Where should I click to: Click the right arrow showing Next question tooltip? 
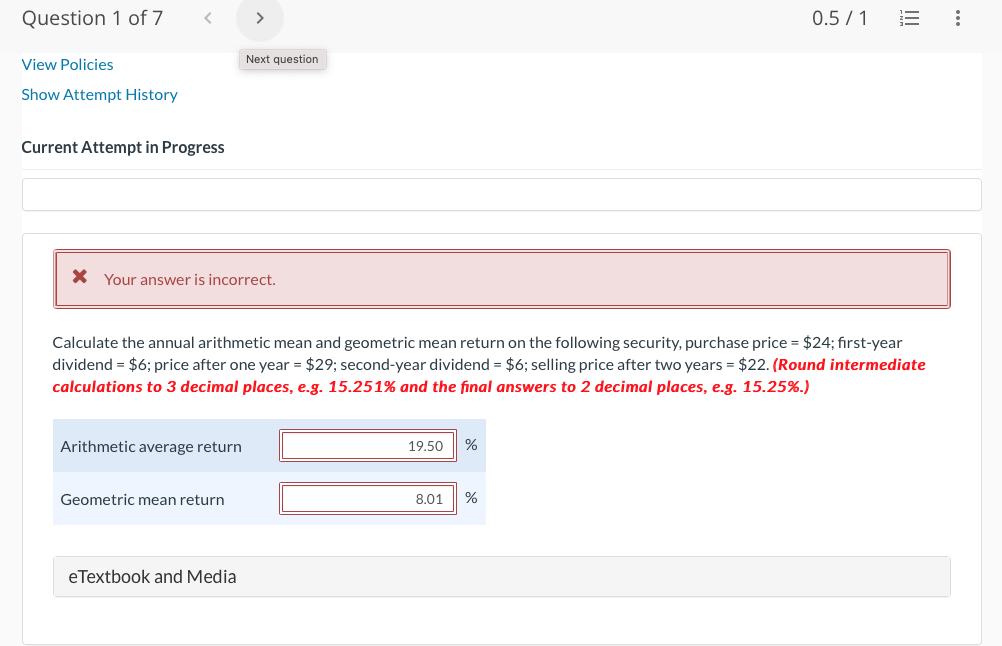click(x=259, y=17)
